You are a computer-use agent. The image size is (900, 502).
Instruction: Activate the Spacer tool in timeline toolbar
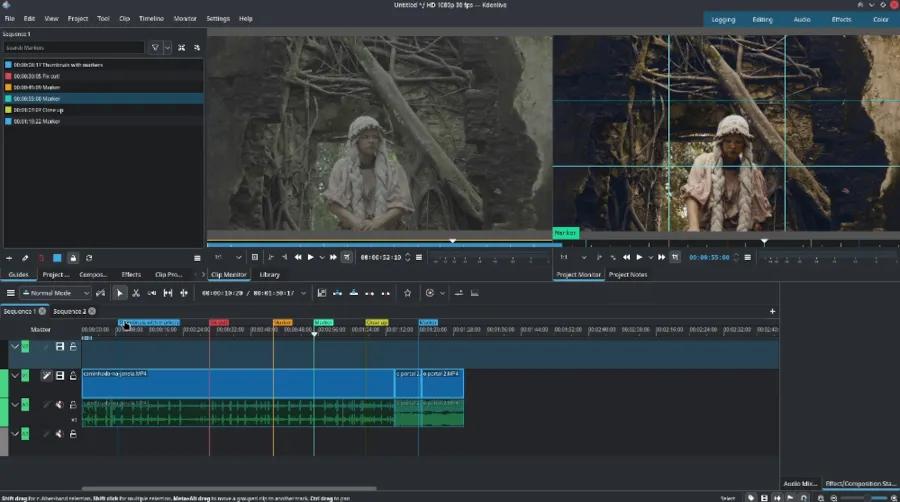pos(152,293)
